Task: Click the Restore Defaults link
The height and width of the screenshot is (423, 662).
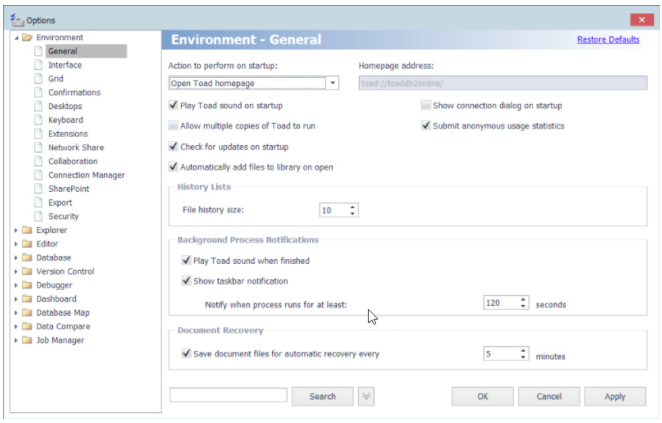Action: point(608,39)
